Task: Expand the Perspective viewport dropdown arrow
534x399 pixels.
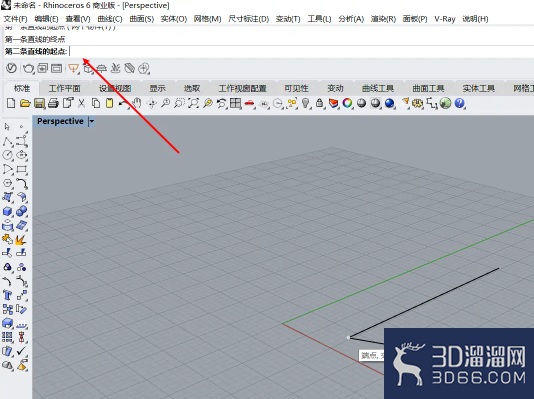Action: 92,121
